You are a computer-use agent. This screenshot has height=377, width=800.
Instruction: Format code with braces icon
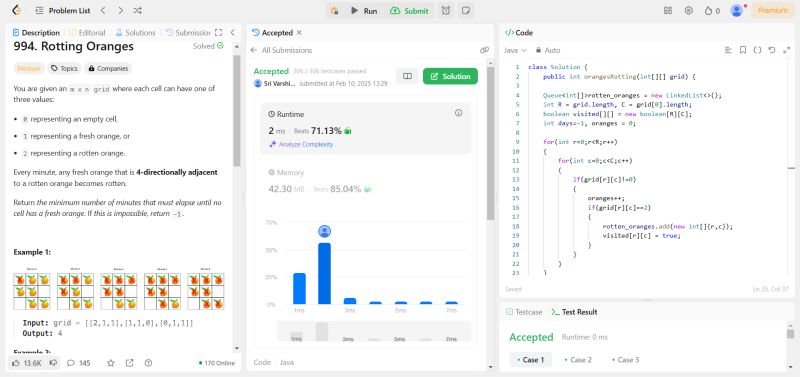(757, 50)
